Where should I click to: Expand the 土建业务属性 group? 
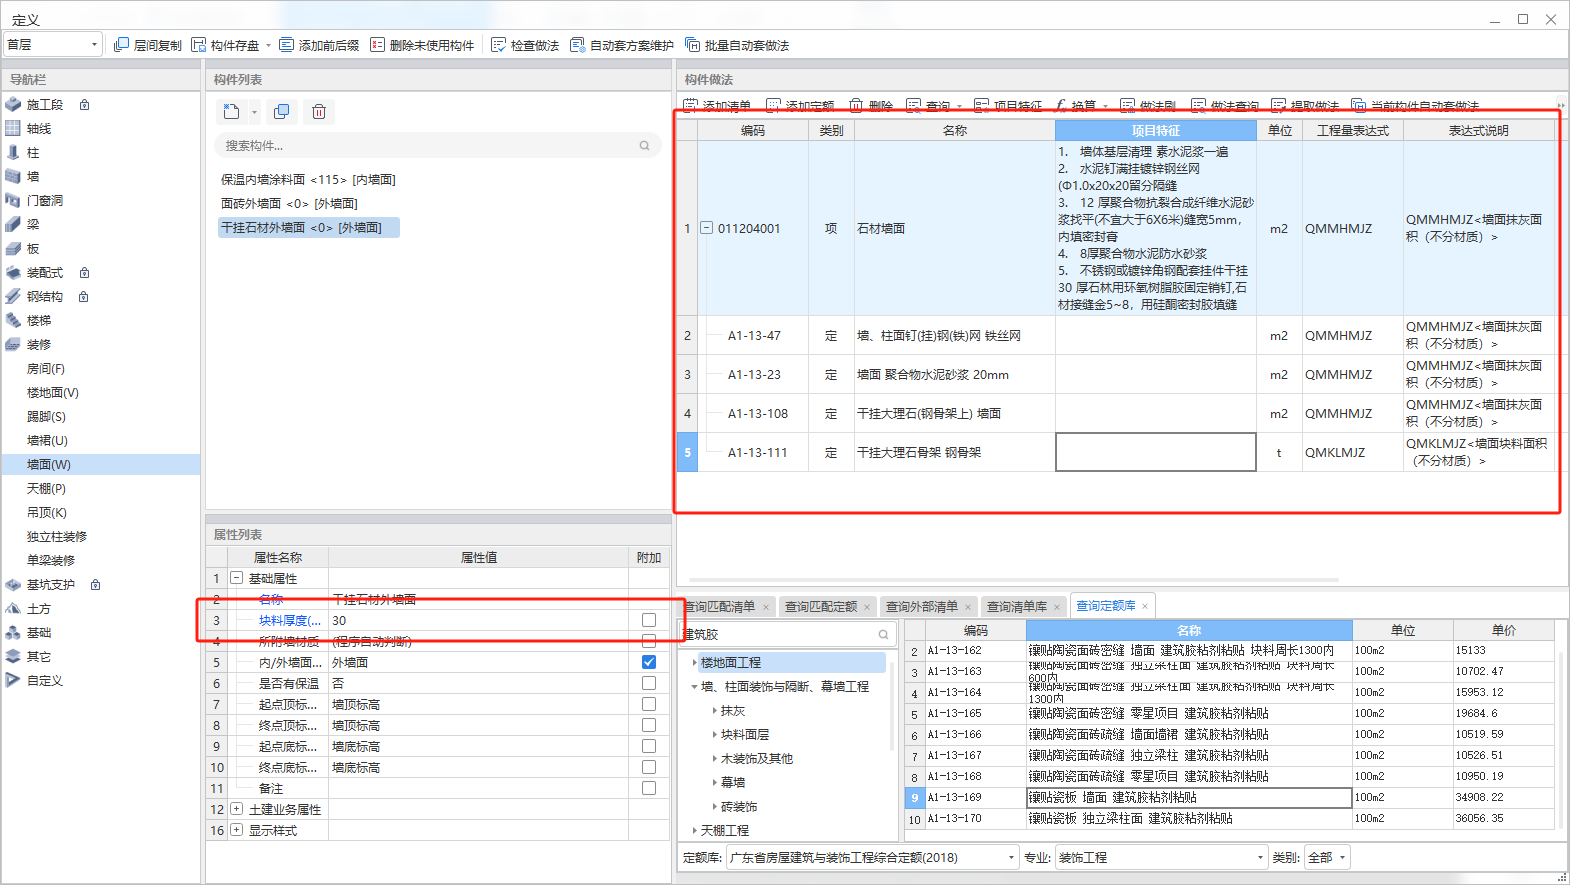click(237, 809)
